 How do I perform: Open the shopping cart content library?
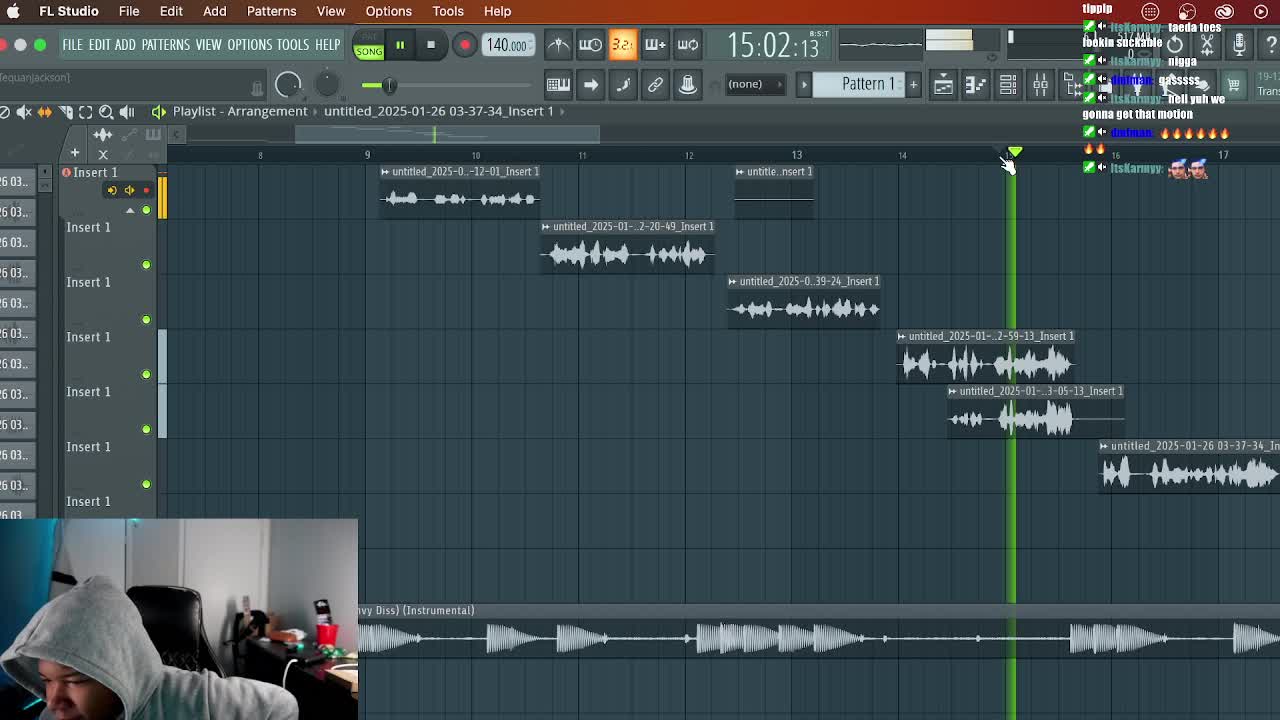(1233, 85)
